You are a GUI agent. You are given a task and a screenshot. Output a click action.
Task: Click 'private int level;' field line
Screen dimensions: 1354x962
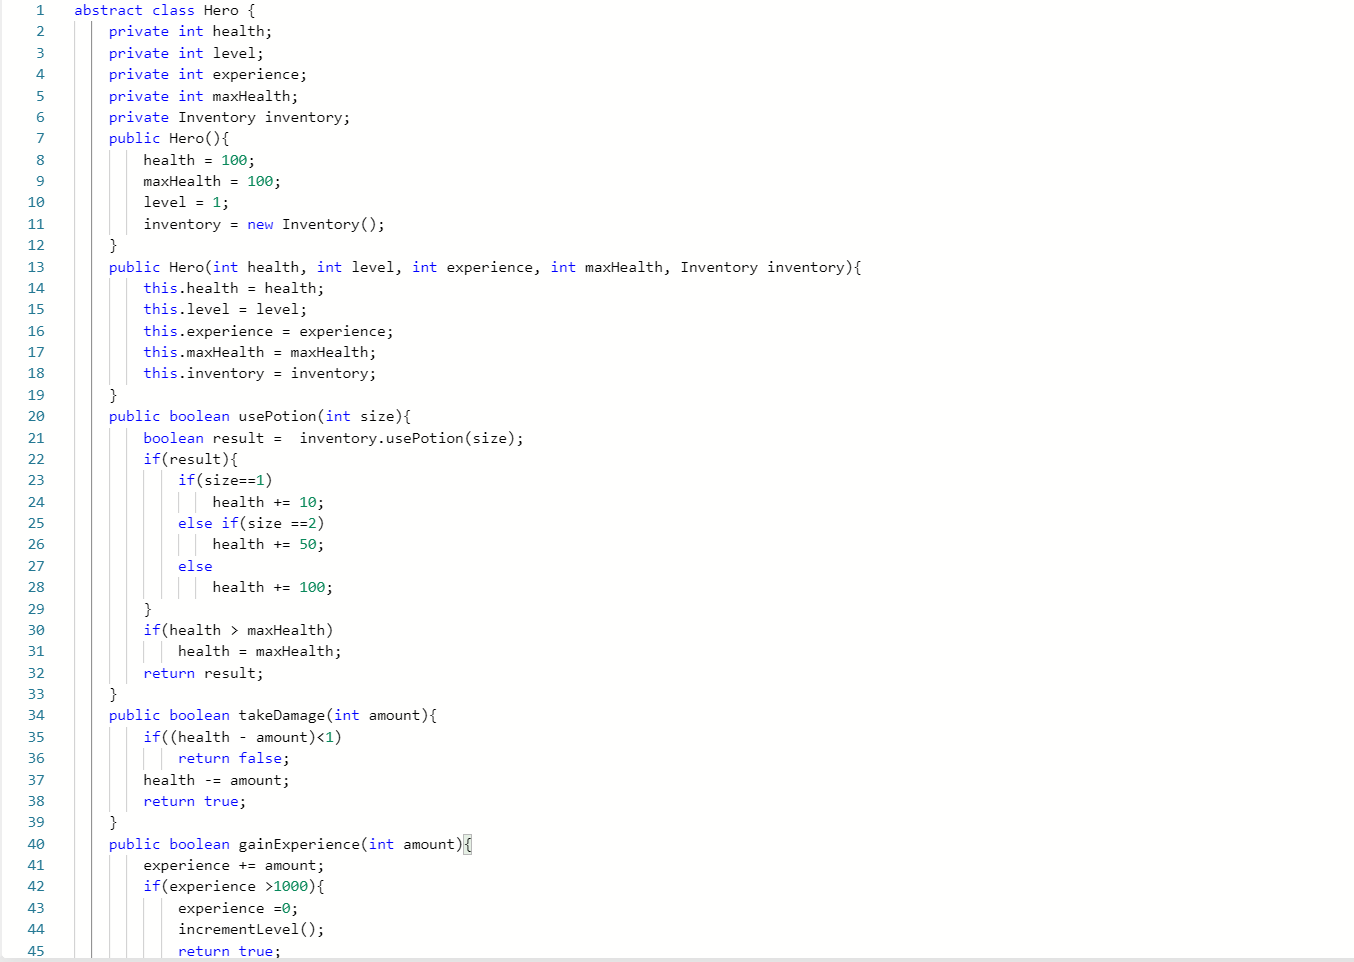186,53
